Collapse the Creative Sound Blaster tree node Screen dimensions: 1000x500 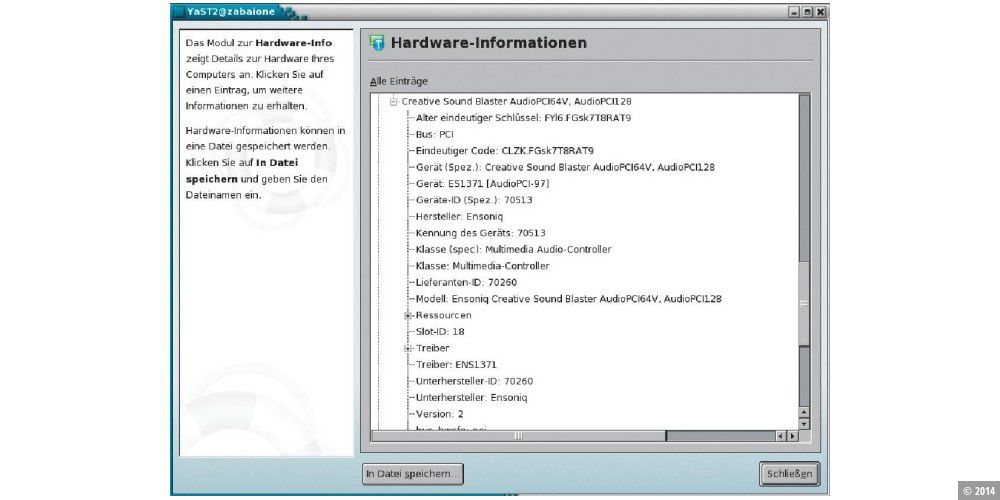[x=394, y=101]
